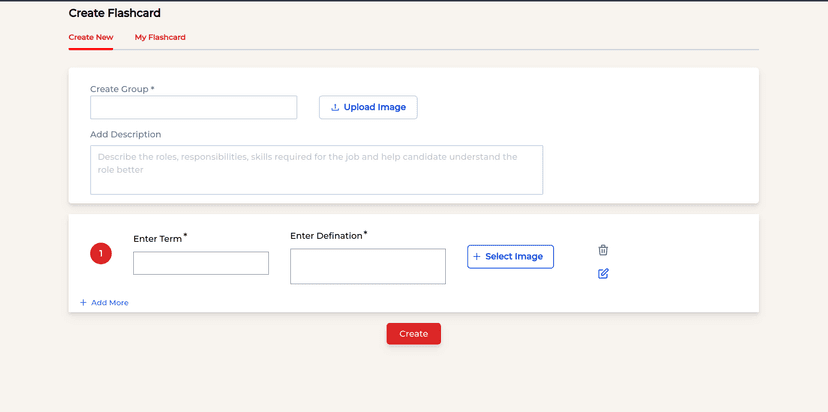Click into the Add Description text area
Image resolution: width=828 pixels, height=412 pixels.
316,170
